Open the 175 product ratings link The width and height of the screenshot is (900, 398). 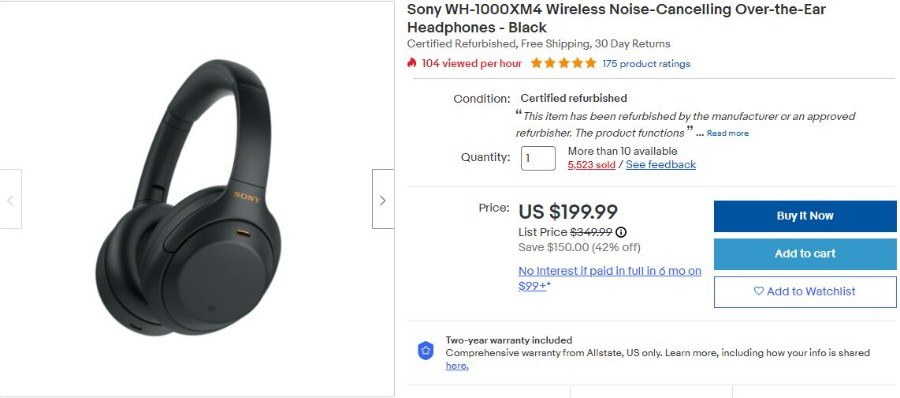click(x=646, y=64)
